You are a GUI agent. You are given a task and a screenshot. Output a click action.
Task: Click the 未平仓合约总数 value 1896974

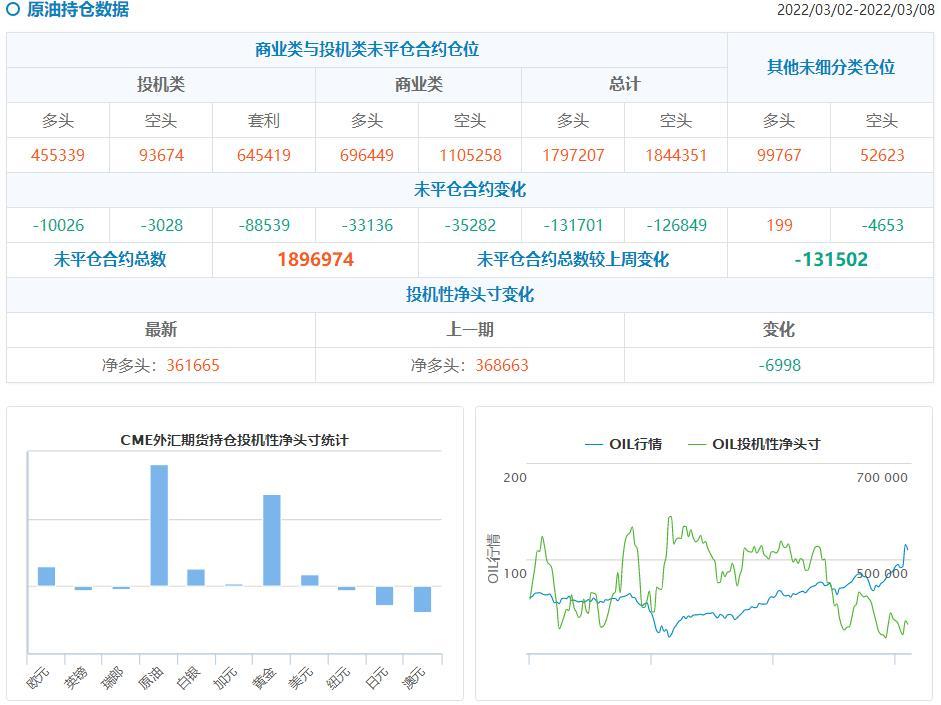[x=315, y=260]
